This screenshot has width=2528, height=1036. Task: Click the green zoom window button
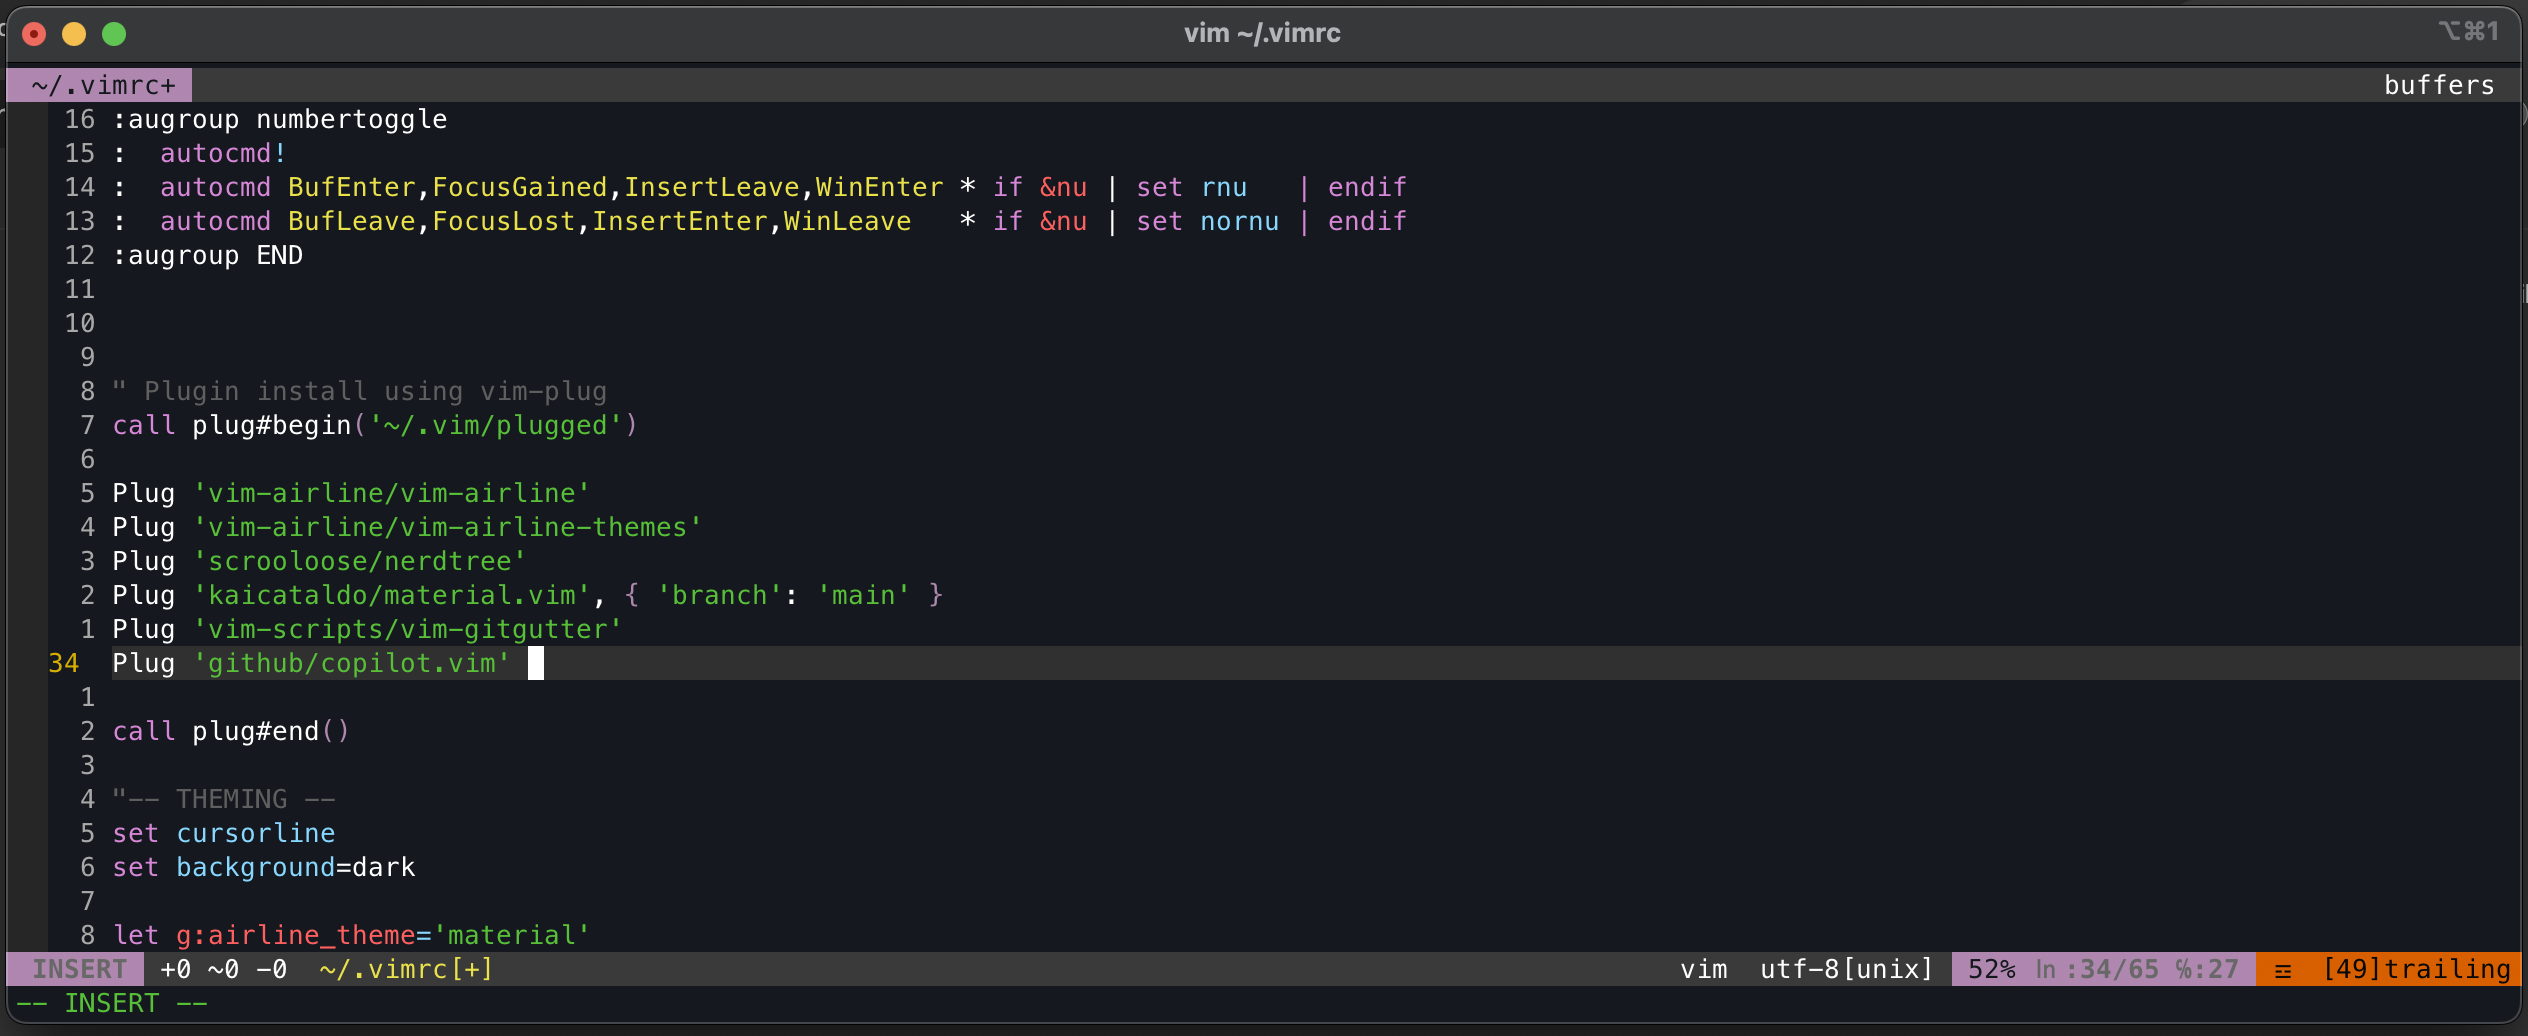[114, 34]
